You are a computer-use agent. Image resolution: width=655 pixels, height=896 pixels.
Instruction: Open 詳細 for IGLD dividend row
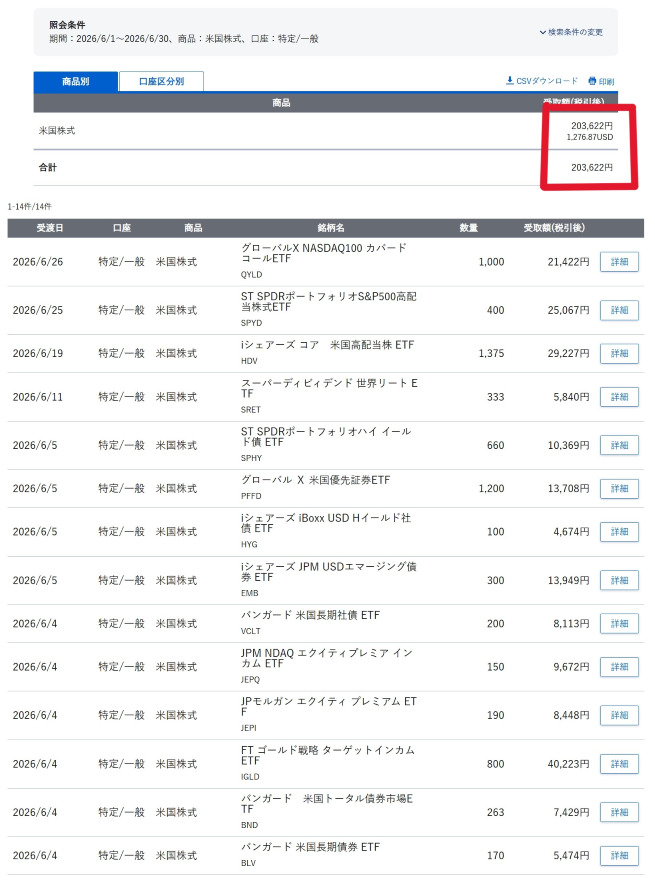(619, 764)
